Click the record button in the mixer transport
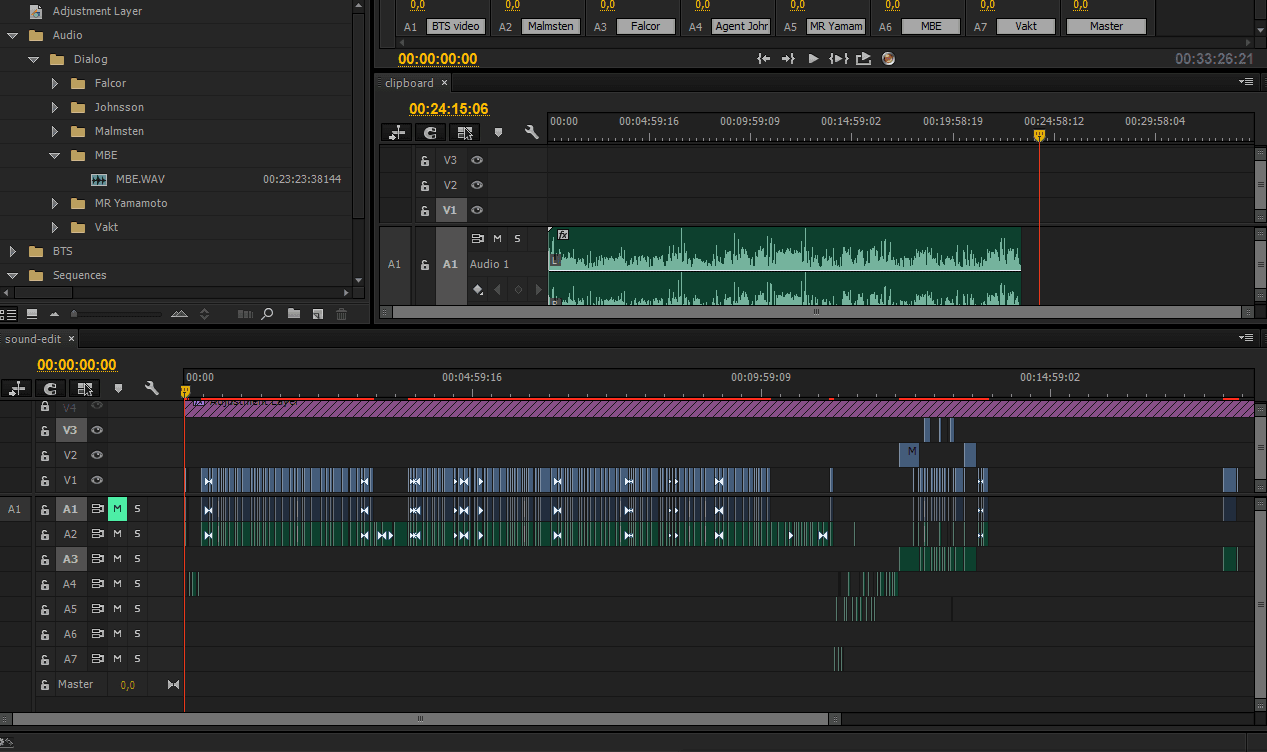This screenshot has height=752, width=1267. coord(888,59)
